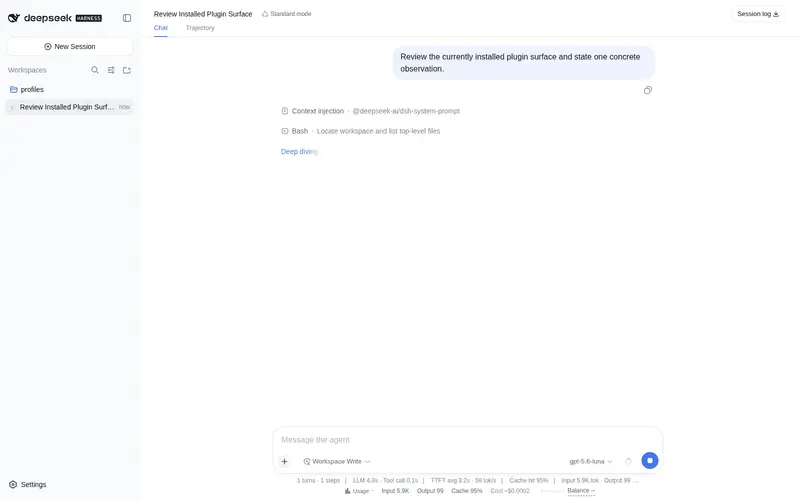
Task: Open Settings
Action: pyautogui.click(x=28, y=484)
